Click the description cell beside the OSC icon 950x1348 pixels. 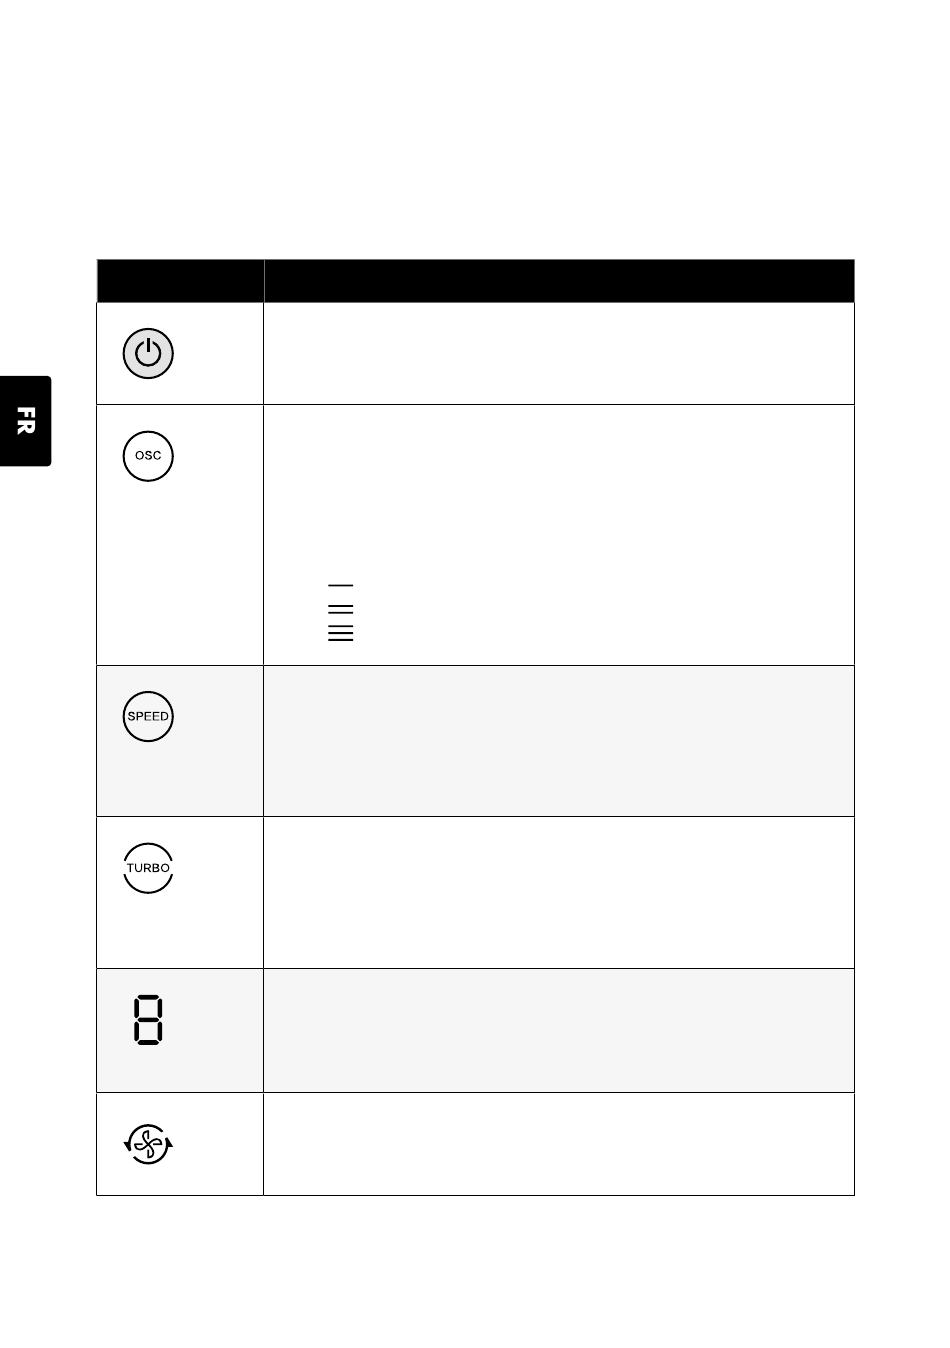tap(559, 535)
